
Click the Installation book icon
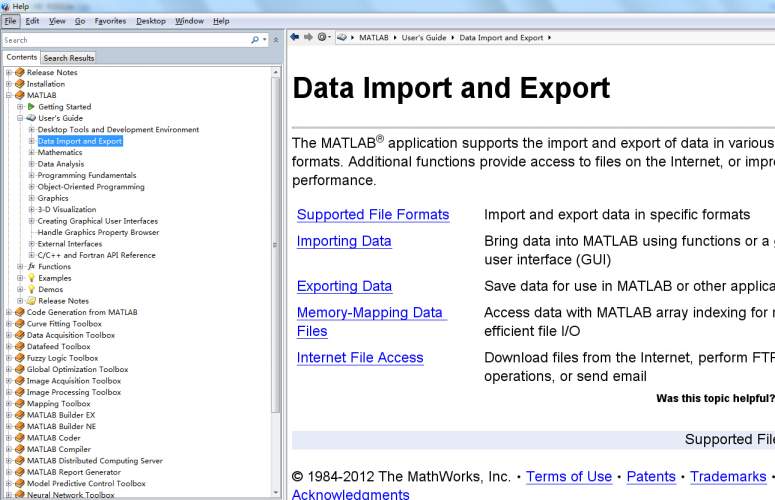coord(20,83)
